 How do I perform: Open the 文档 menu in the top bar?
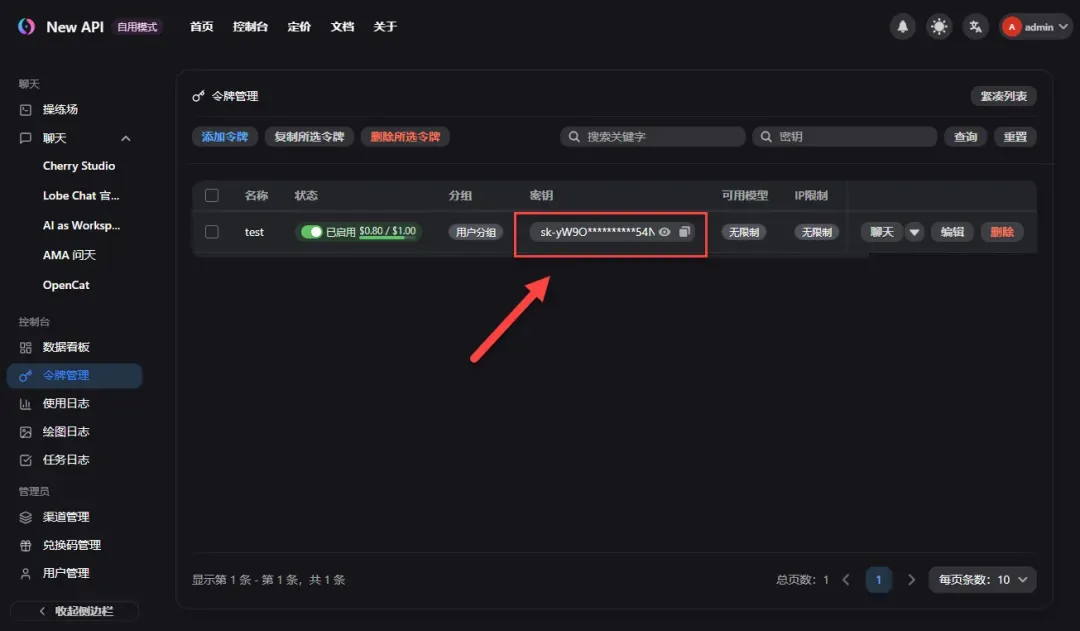click(342, 26)
